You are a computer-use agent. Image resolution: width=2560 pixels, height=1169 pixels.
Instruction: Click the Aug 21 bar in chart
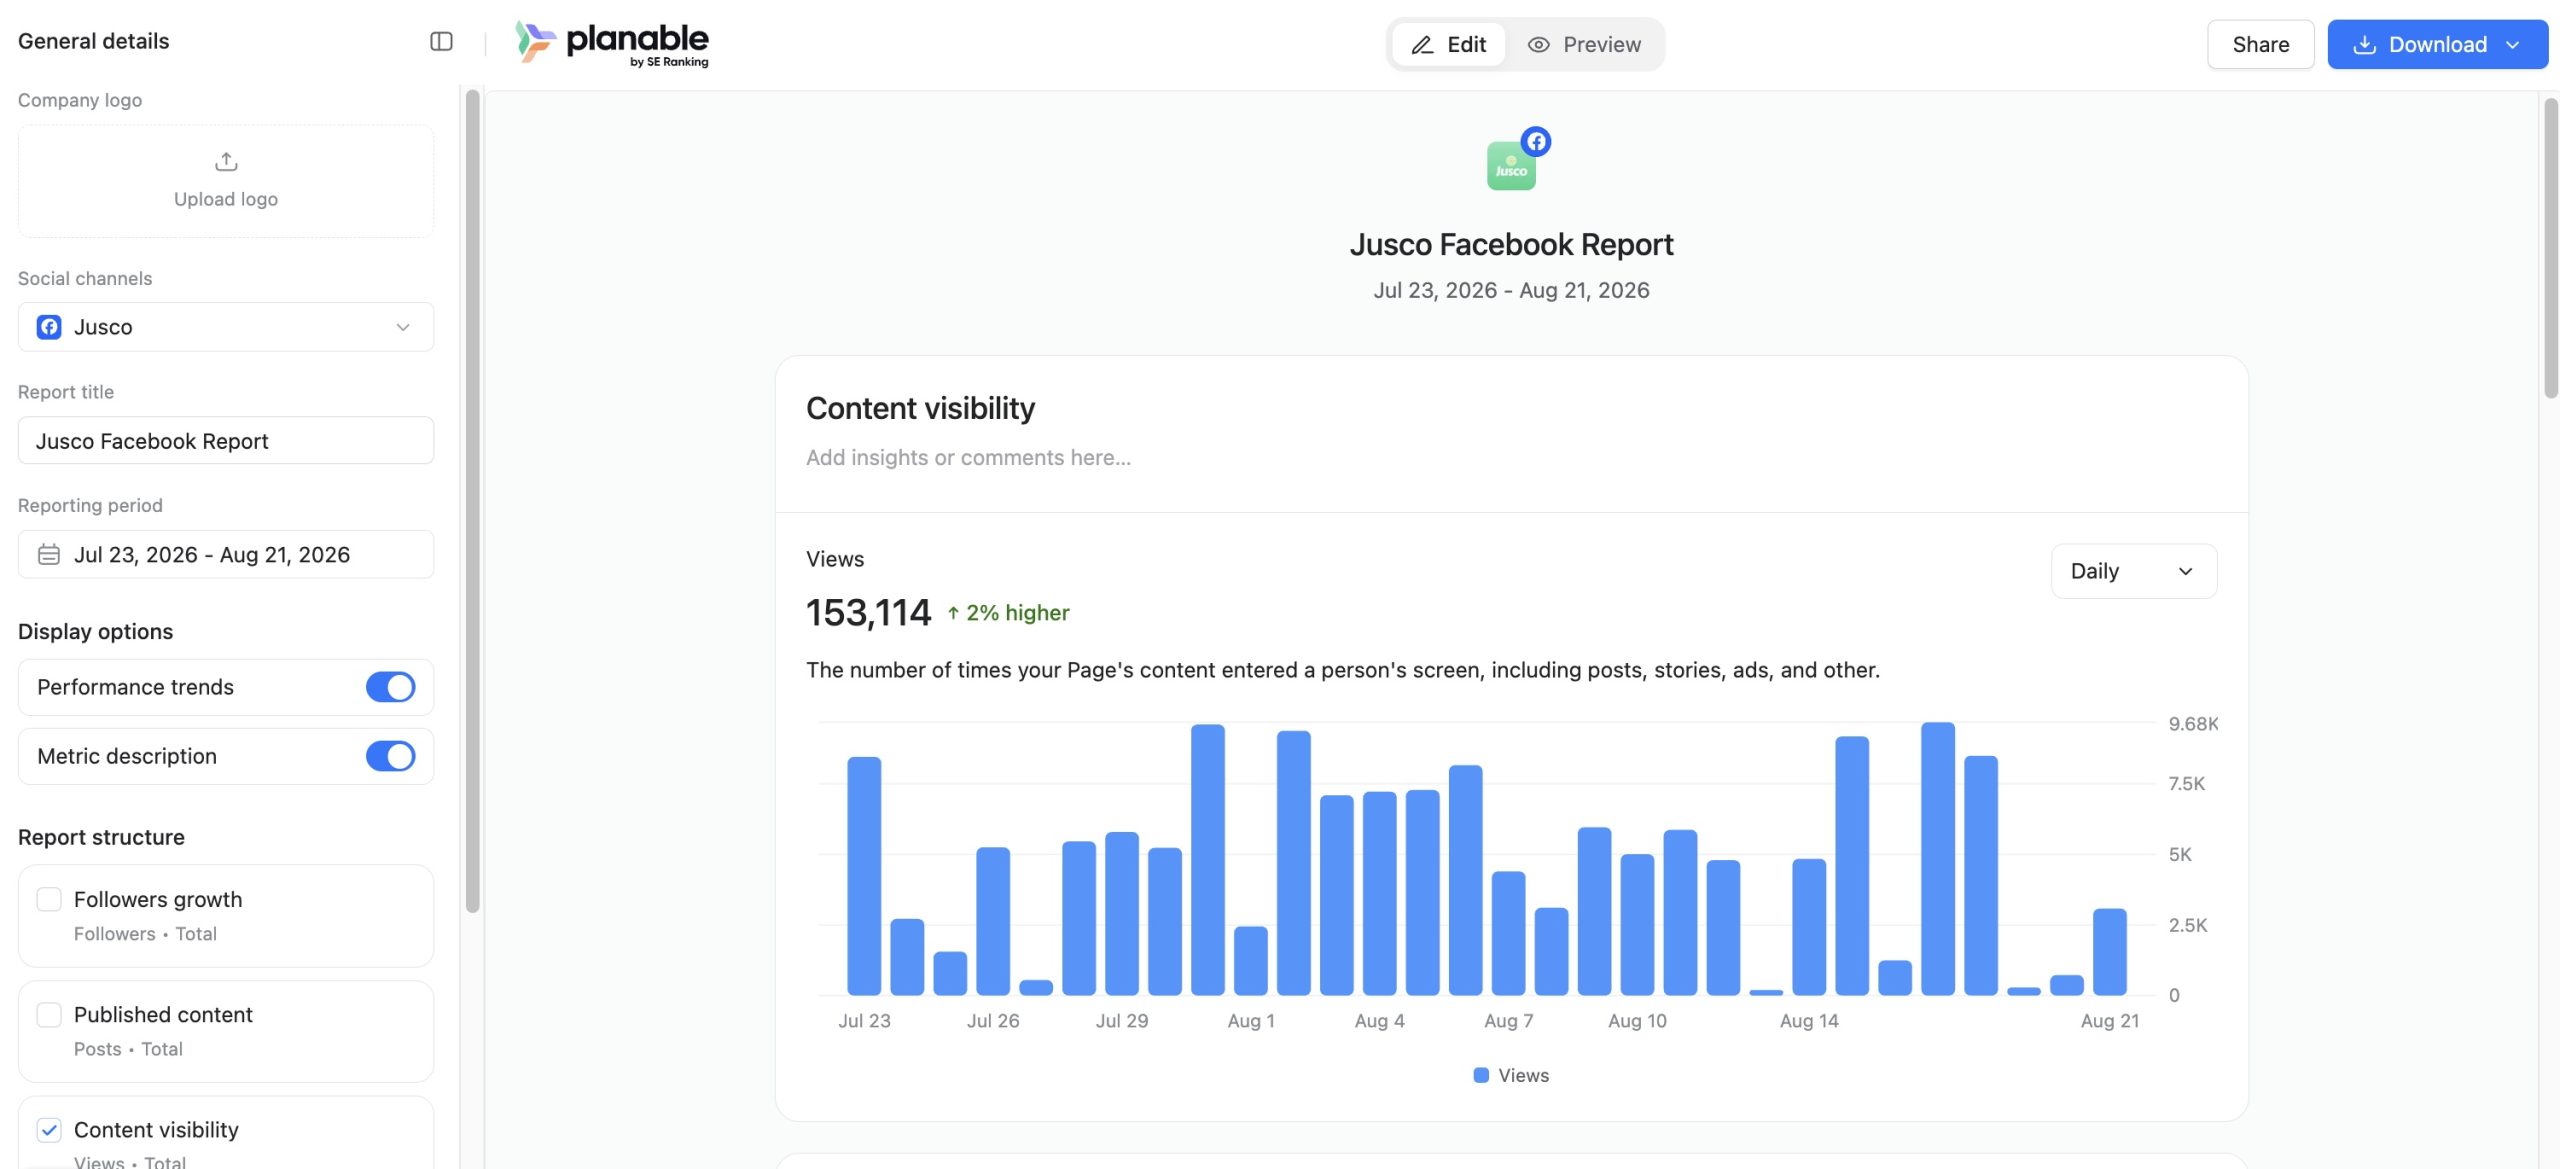pos(2109,952)
